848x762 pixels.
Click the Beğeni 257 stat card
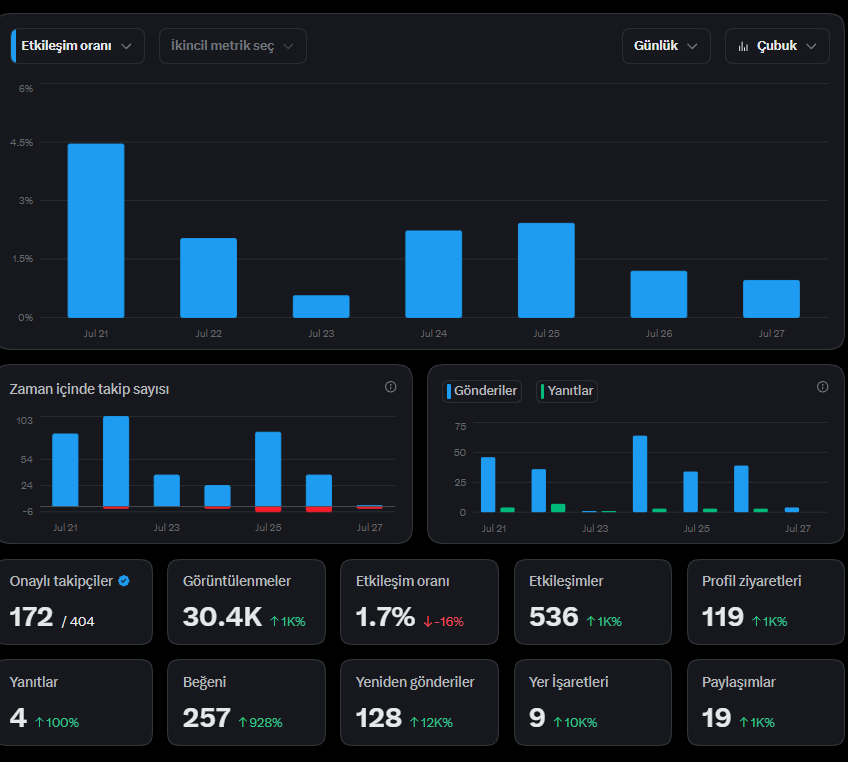click(x=246, y=703)
